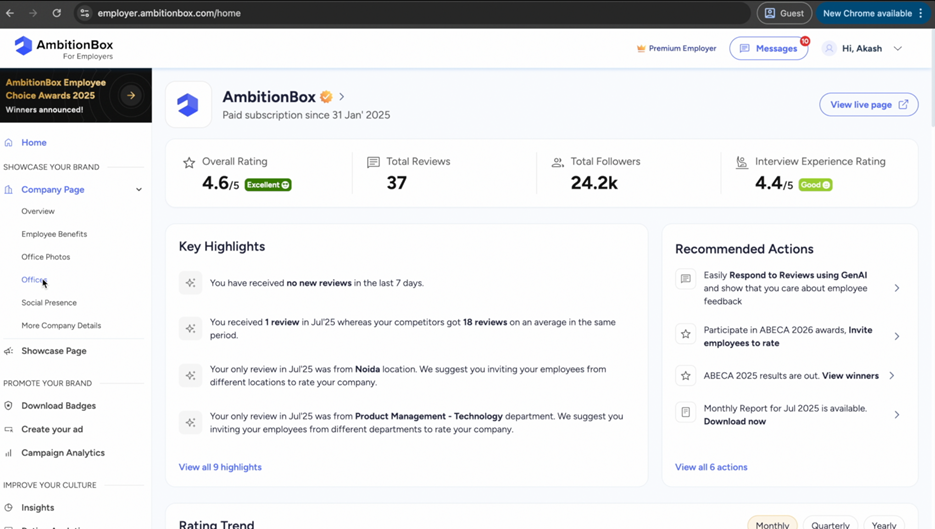Open Office Photos in sidebar
This screenshot has width=935, height=529.
(46, 257)
